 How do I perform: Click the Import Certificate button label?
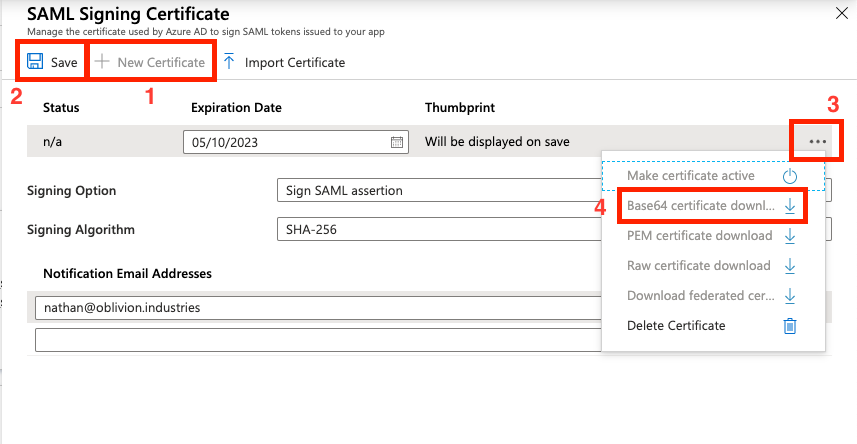pyautogui.click(x=295, y=62)
